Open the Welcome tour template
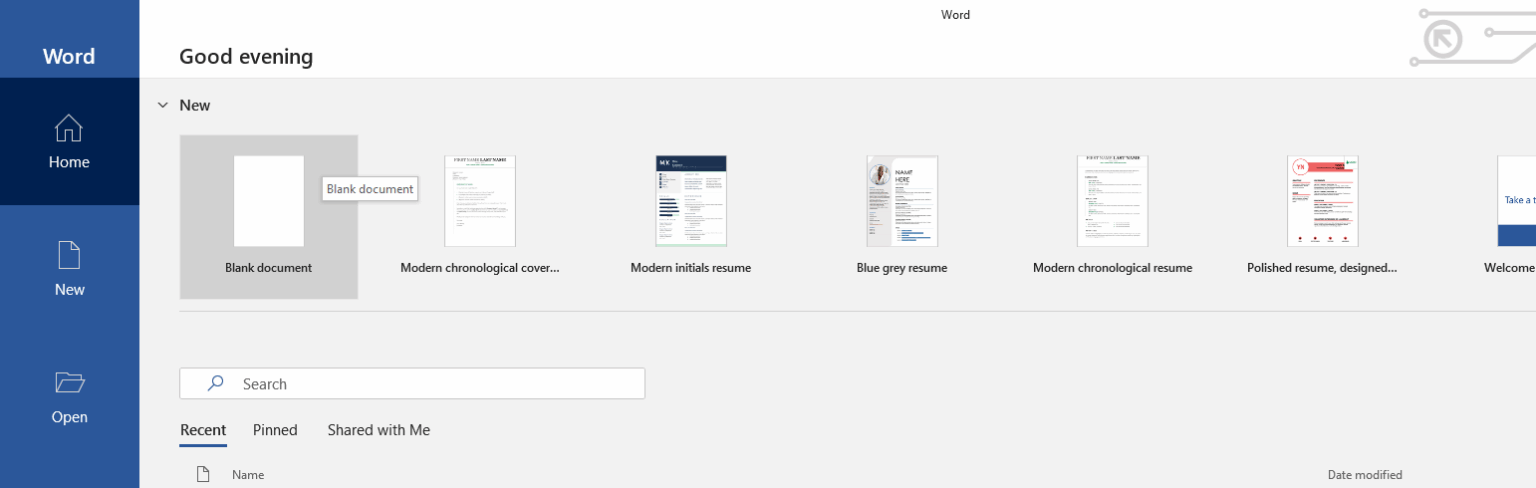1536x488 pixels. point(1516,217)
